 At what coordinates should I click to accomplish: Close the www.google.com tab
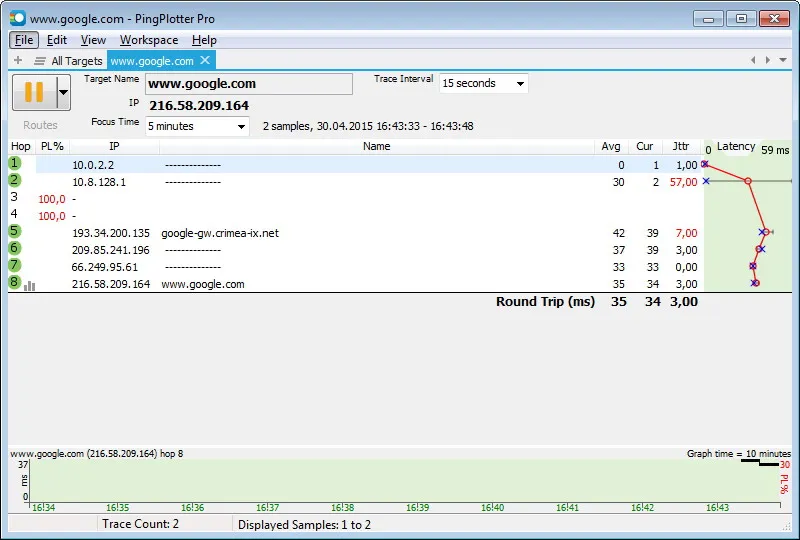click(x=205, y=60)
